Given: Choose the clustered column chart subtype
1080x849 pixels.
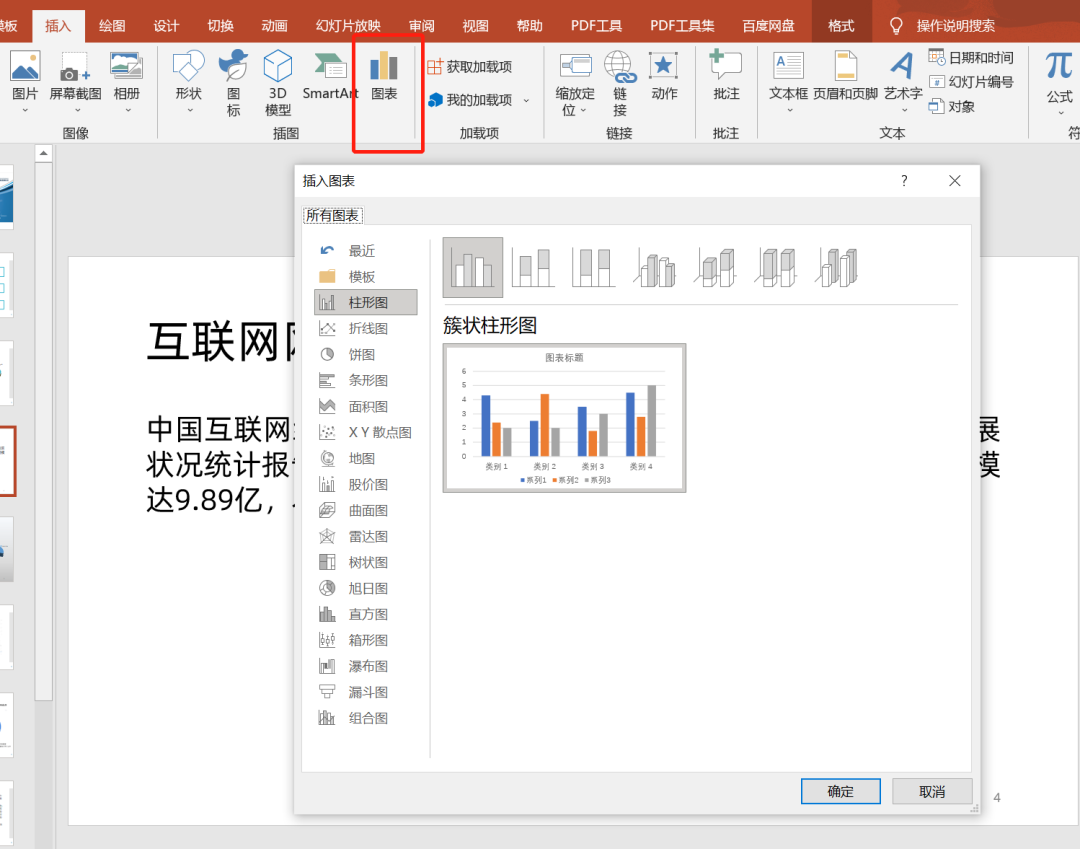Looking at the screenshot, I should click(472, 267).
